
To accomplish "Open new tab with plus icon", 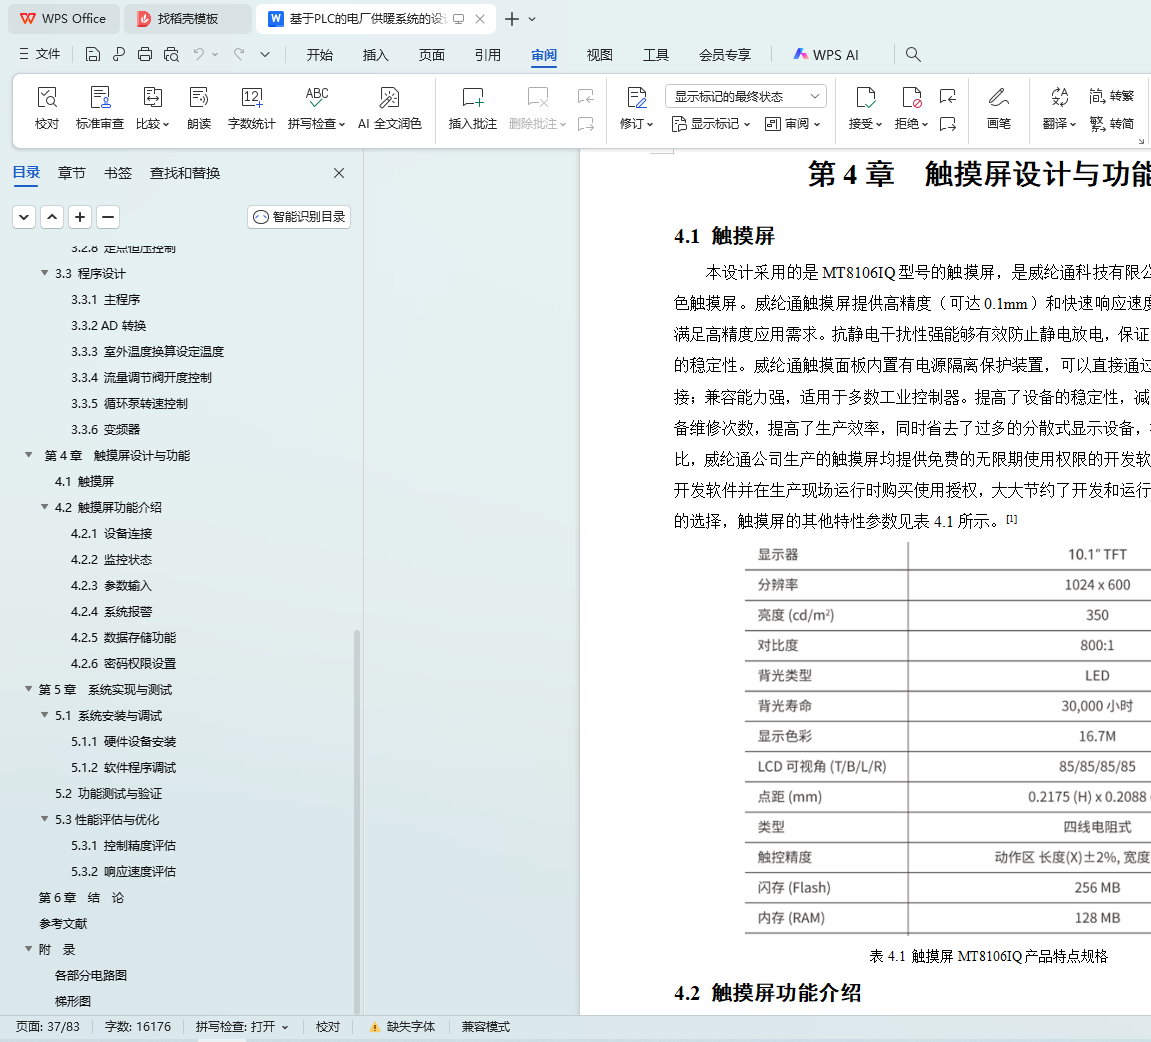I will pyautogui.click(x=512, y=19).
